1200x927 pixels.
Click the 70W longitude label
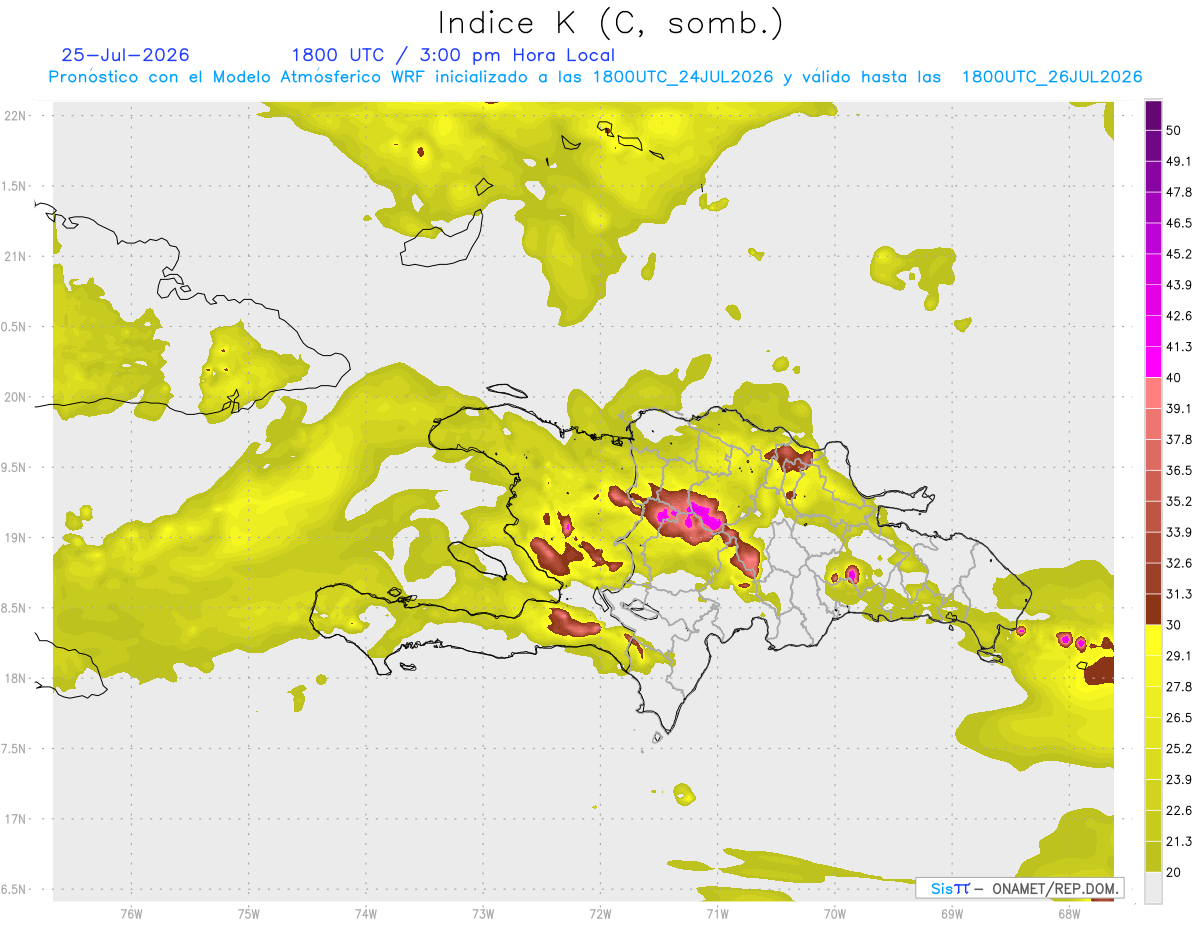pyautogui.click(x=834, y=913)
